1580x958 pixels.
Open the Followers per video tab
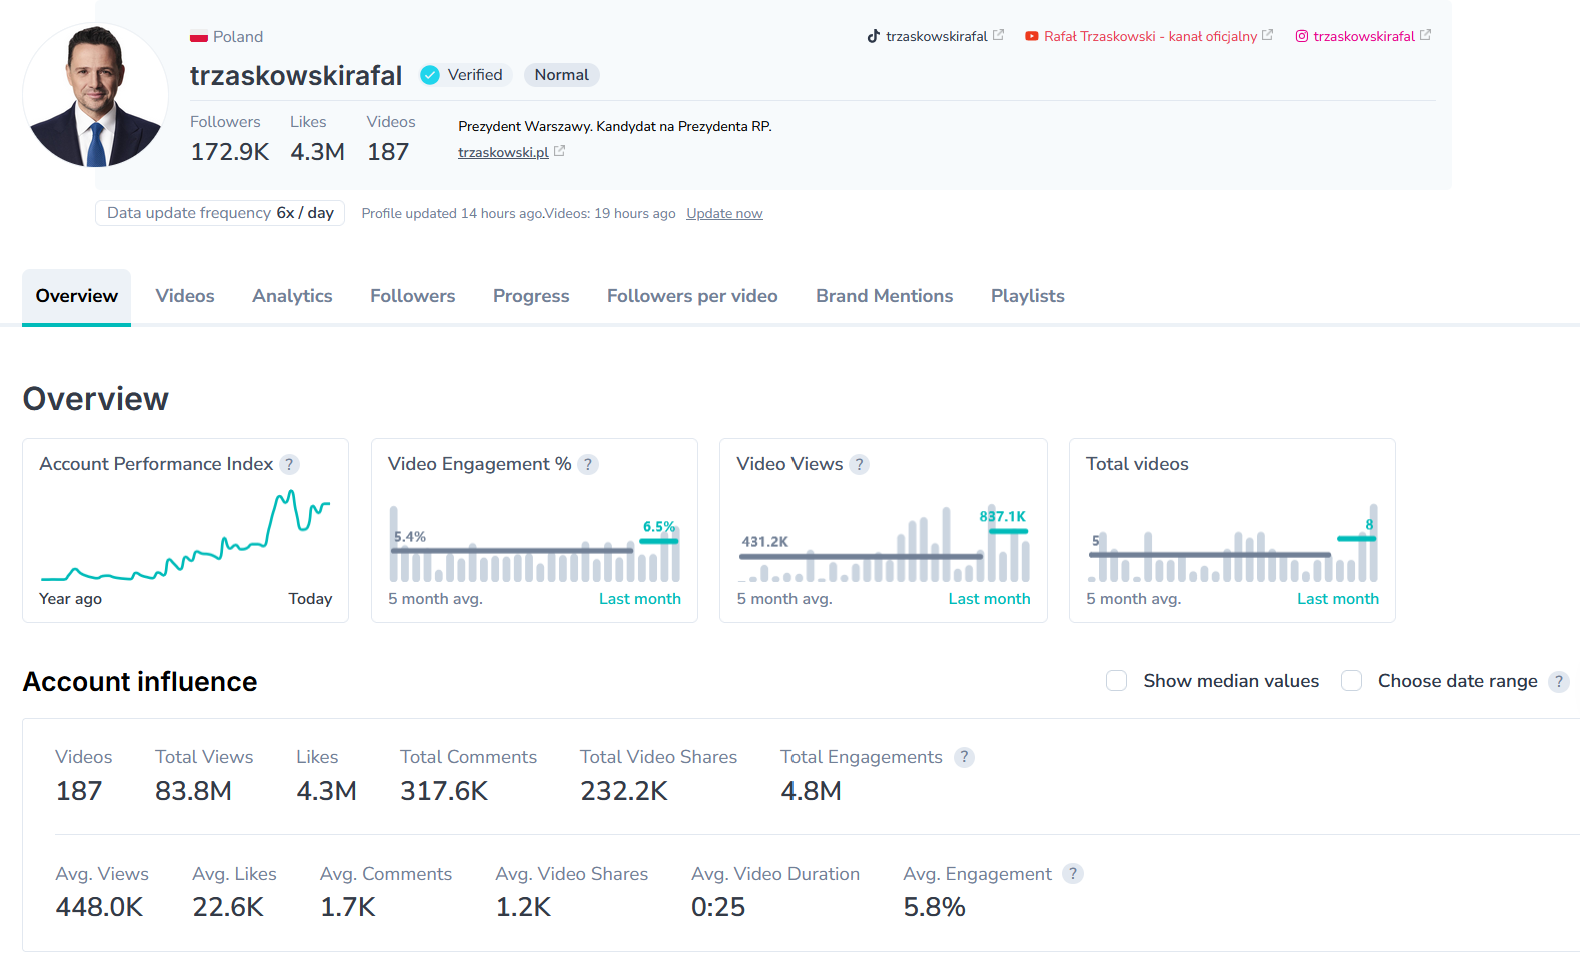coord(692,296)
